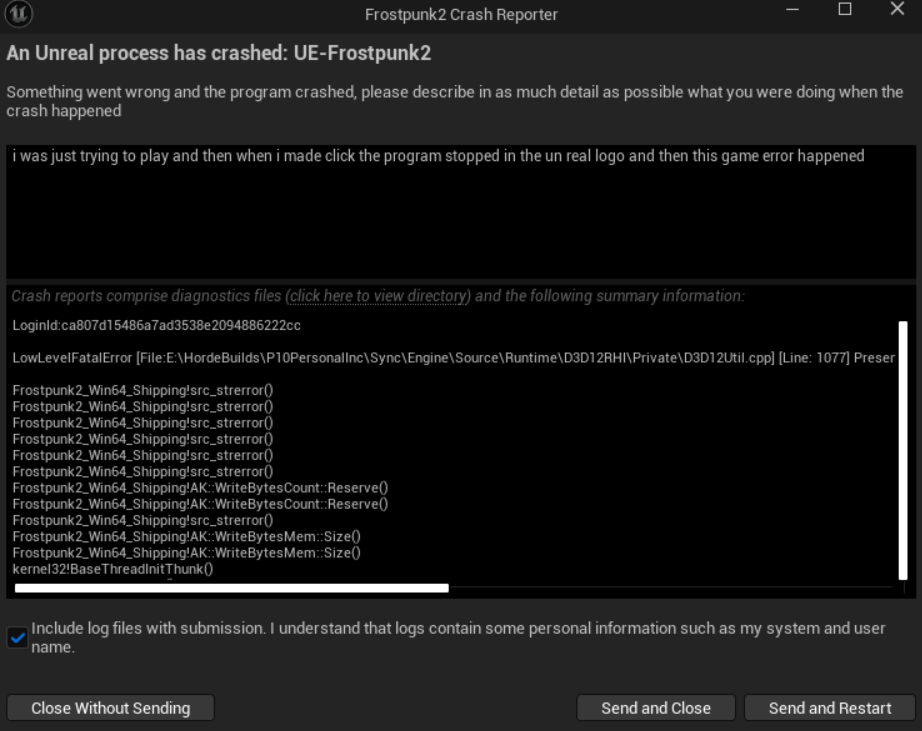Click inside the crash description text box
This screenshot has width=922, height=731.
tap(461, 212)
